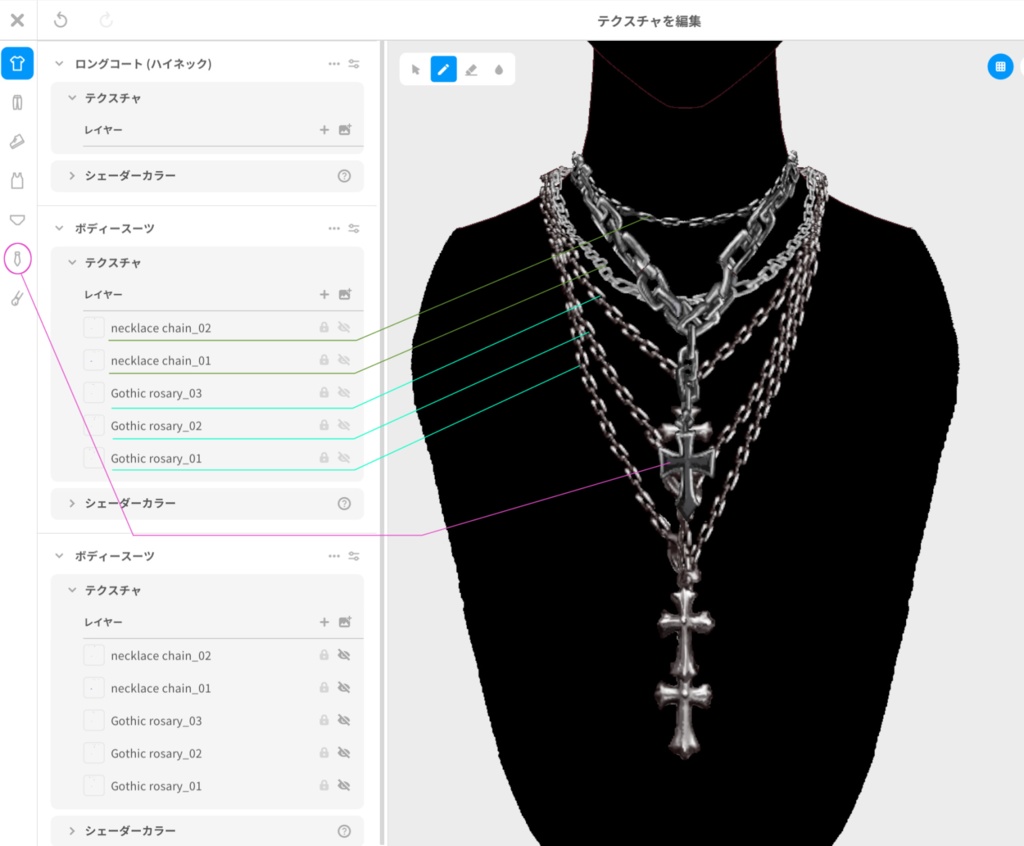
Task: Click thumbnail of lower necklace chain_02 layer
Action: [x=94, y=655]
